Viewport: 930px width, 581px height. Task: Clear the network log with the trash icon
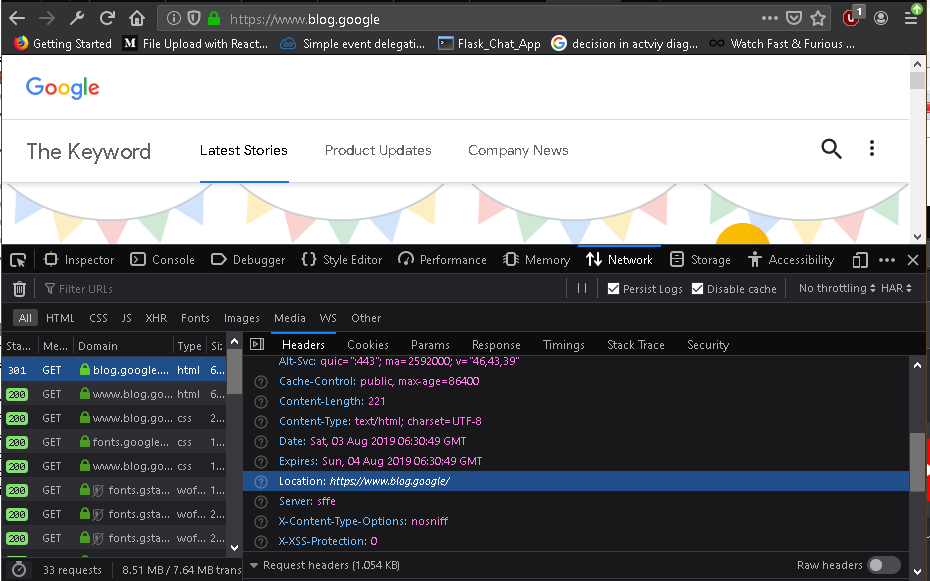click(20, 289)
